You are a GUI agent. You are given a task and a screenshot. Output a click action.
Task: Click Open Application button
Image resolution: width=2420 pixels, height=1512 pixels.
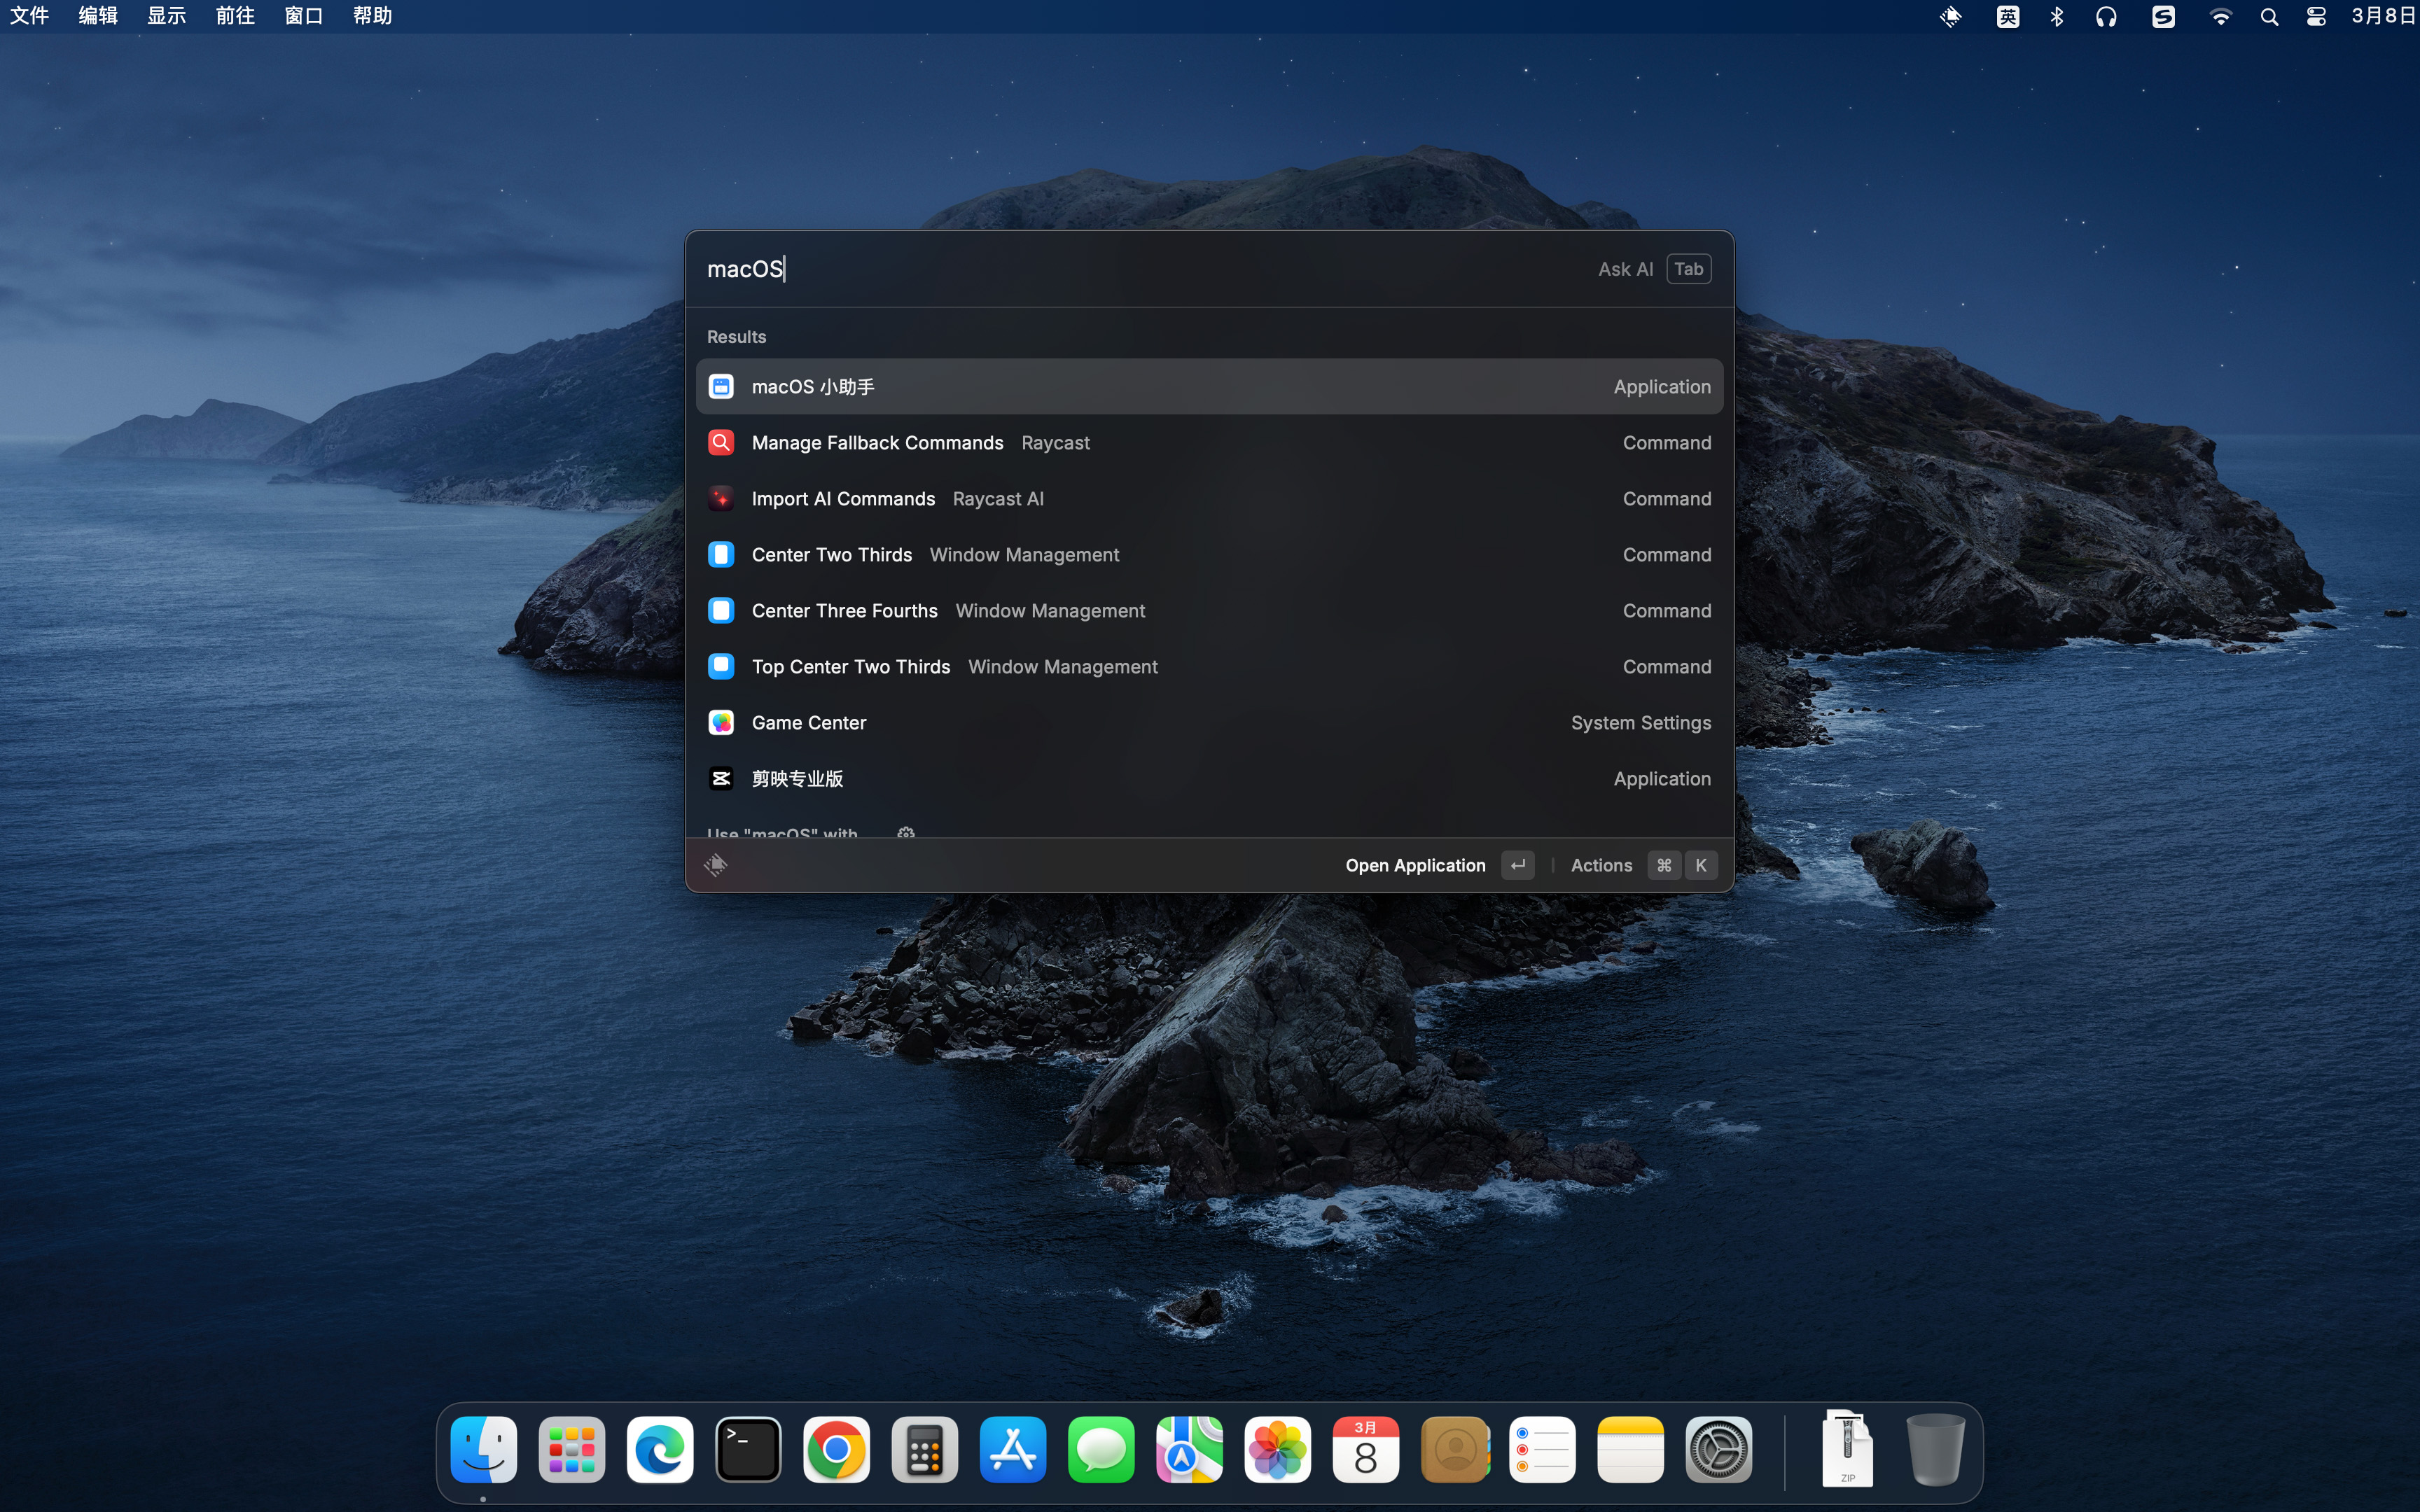[x=1439, y=865]
